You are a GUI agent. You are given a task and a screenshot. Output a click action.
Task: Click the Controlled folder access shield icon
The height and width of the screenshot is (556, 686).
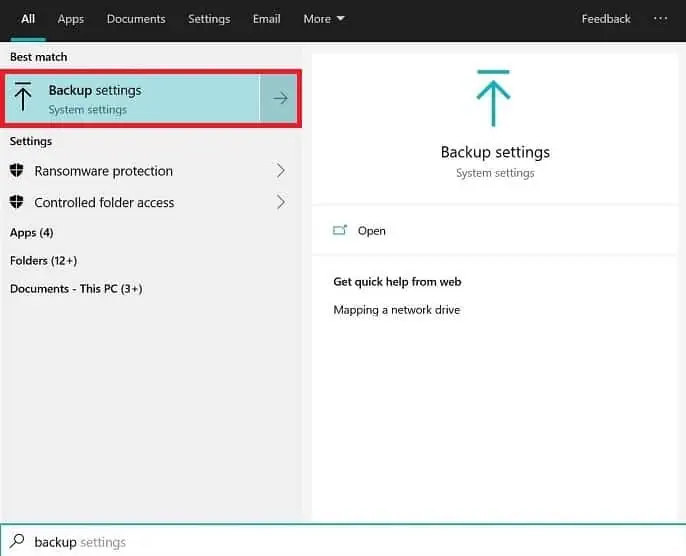pos(17,202)
